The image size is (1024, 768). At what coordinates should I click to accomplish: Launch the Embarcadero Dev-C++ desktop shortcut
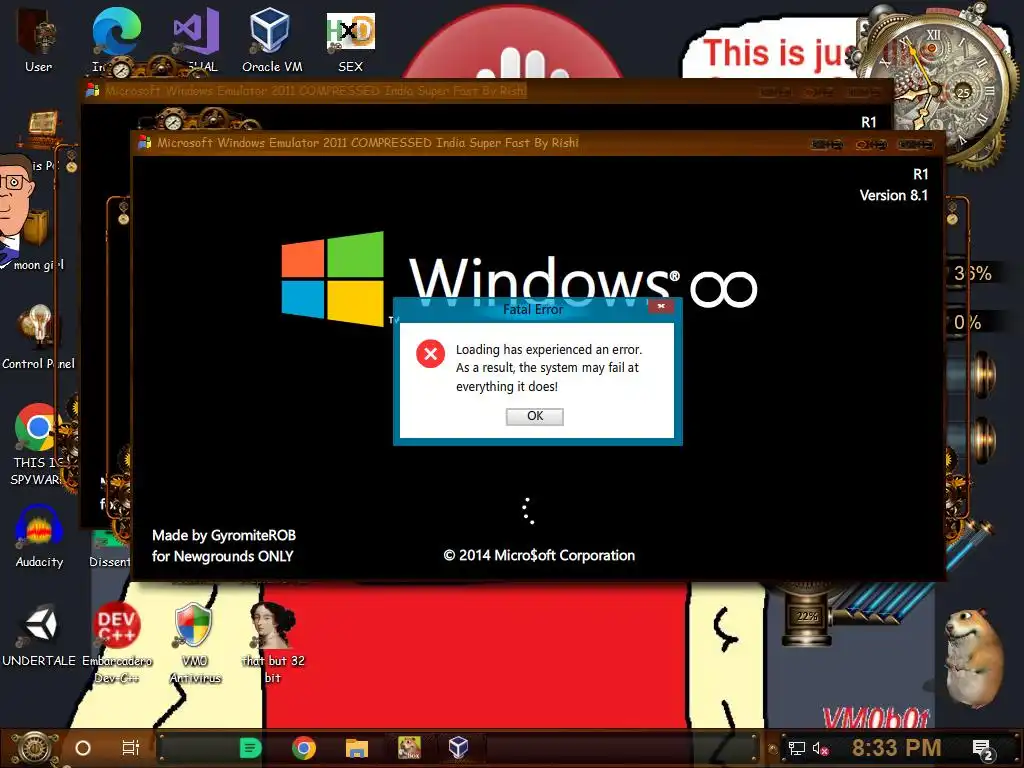[x=116, y=643]
